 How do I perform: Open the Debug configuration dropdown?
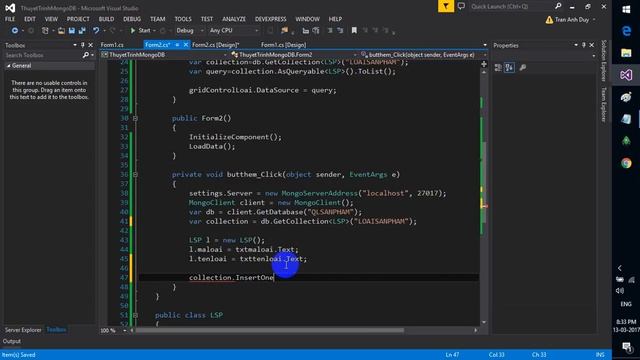(x=190, y=31)
